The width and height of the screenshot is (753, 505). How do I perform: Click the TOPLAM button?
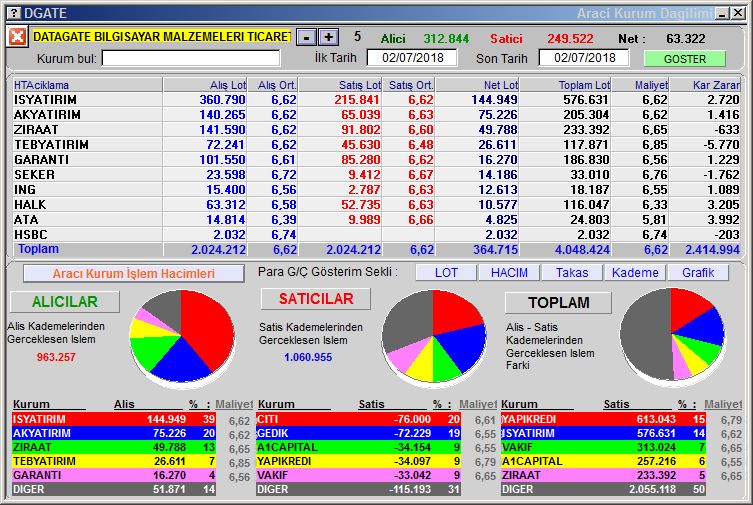[559, 302]
